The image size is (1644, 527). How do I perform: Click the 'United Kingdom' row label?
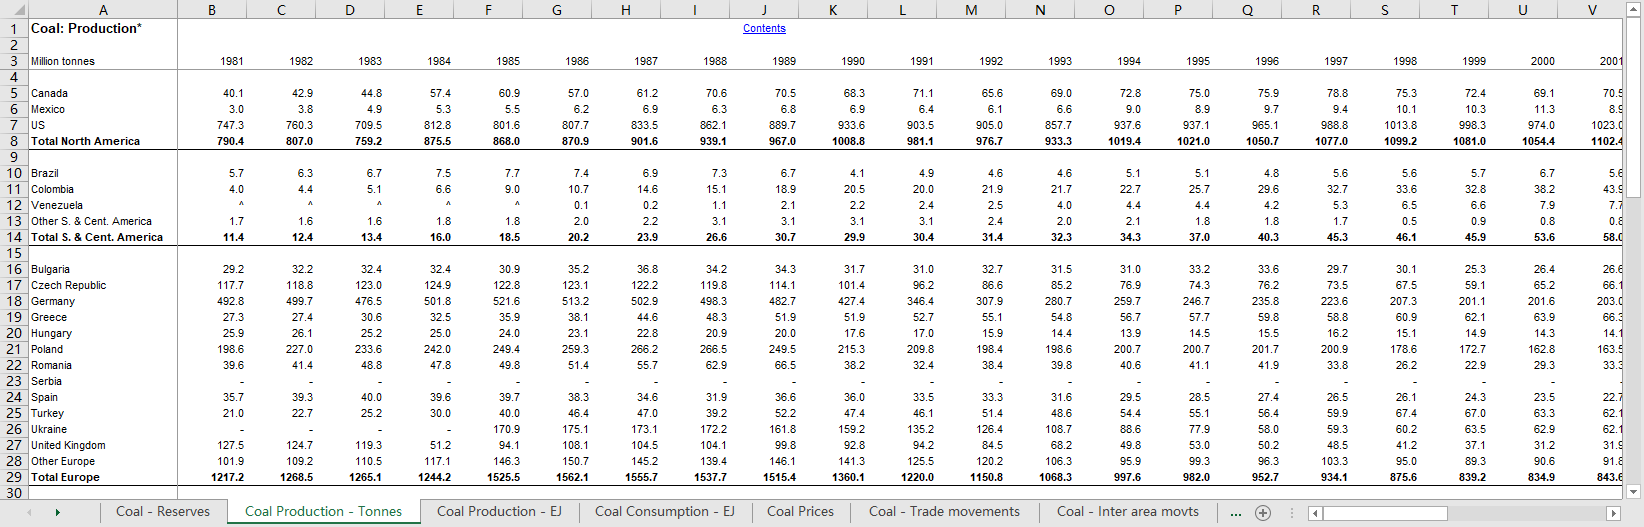68,445
